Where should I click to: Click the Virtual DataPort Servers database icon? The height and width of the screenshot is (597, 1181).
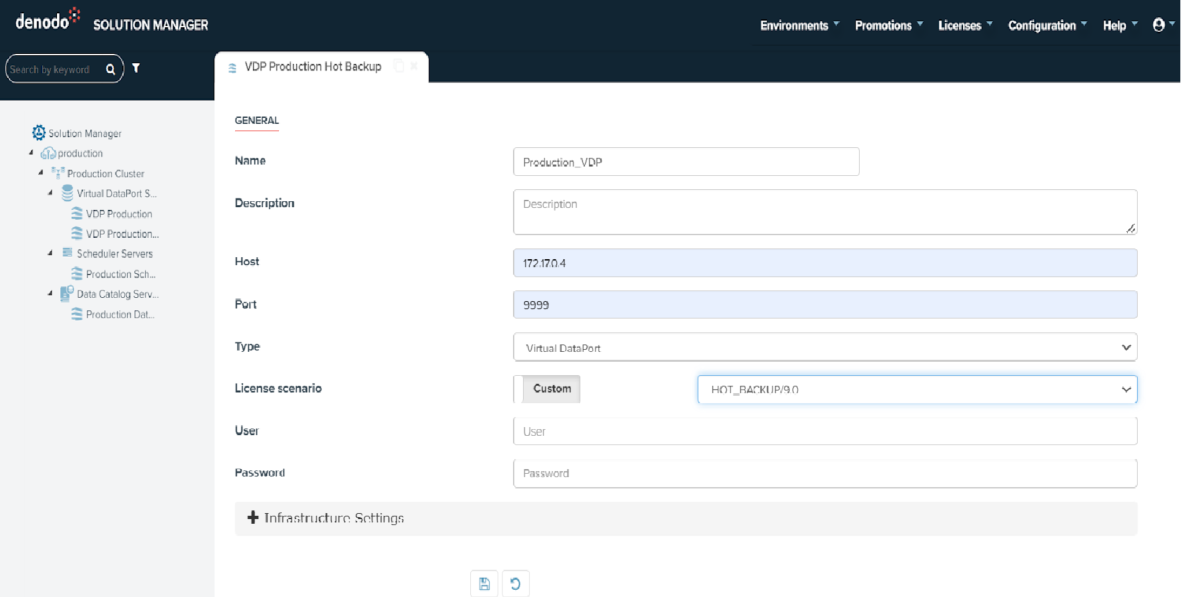pyautogui.click(x=67, y=193)
